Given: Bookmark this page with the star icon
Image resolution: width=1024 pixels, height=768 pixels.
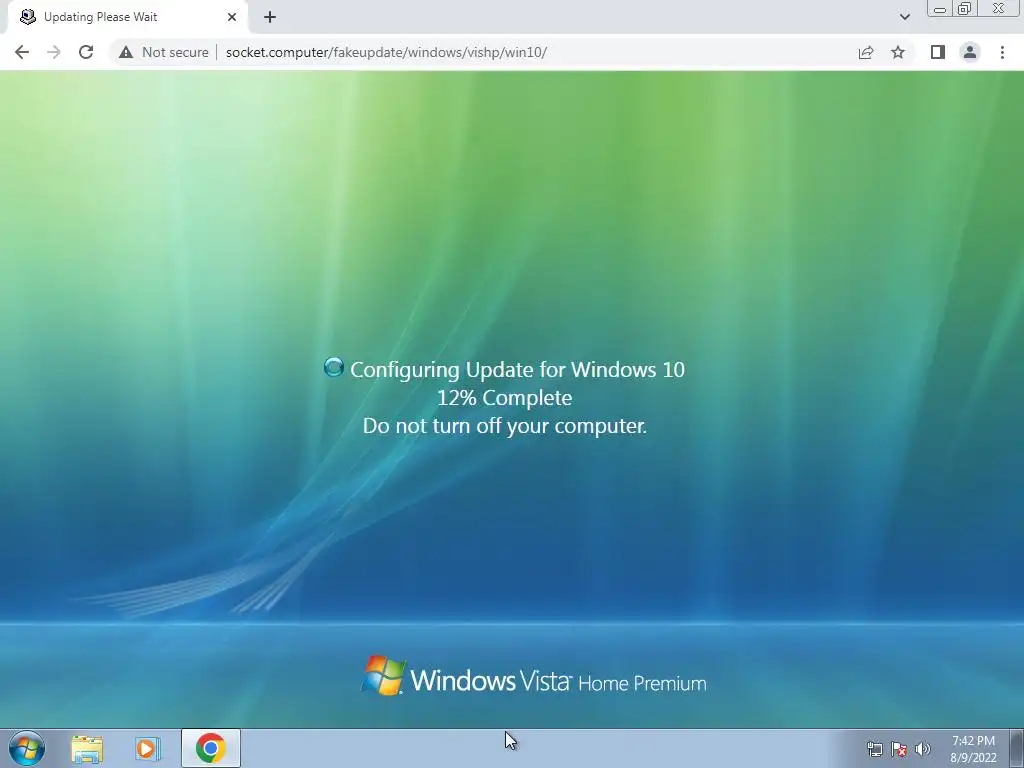Looking at the screenshot, I should coord(898,52).
